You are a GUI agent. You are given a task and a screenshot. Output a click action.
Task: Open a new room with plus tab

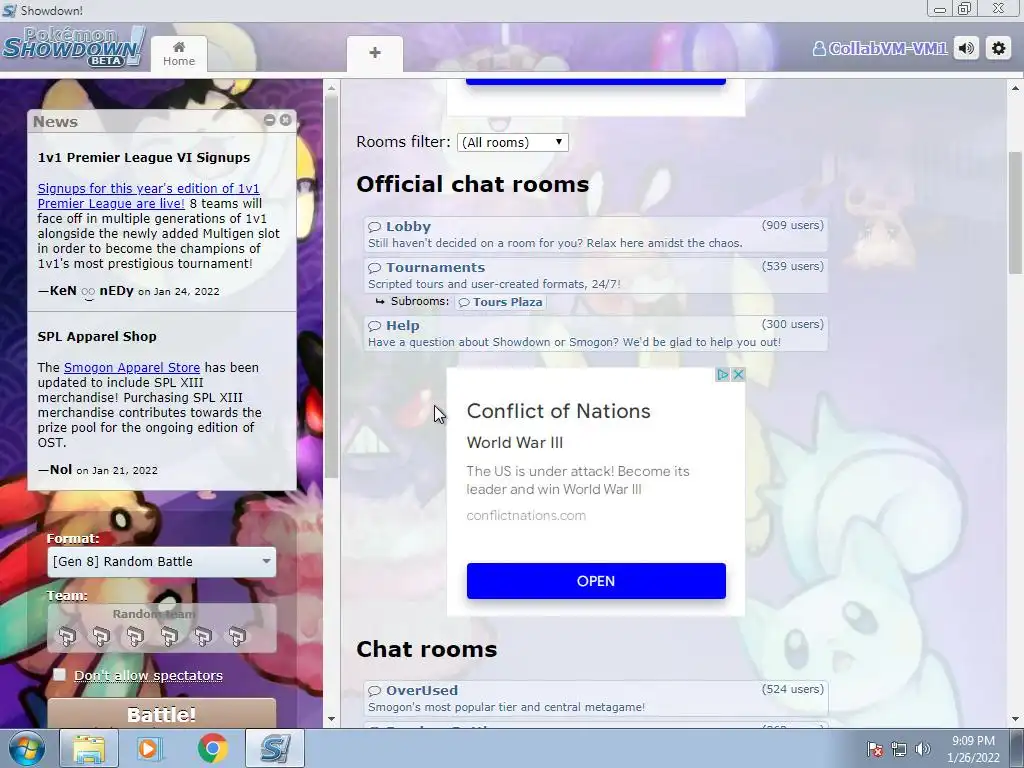[375, 54]
